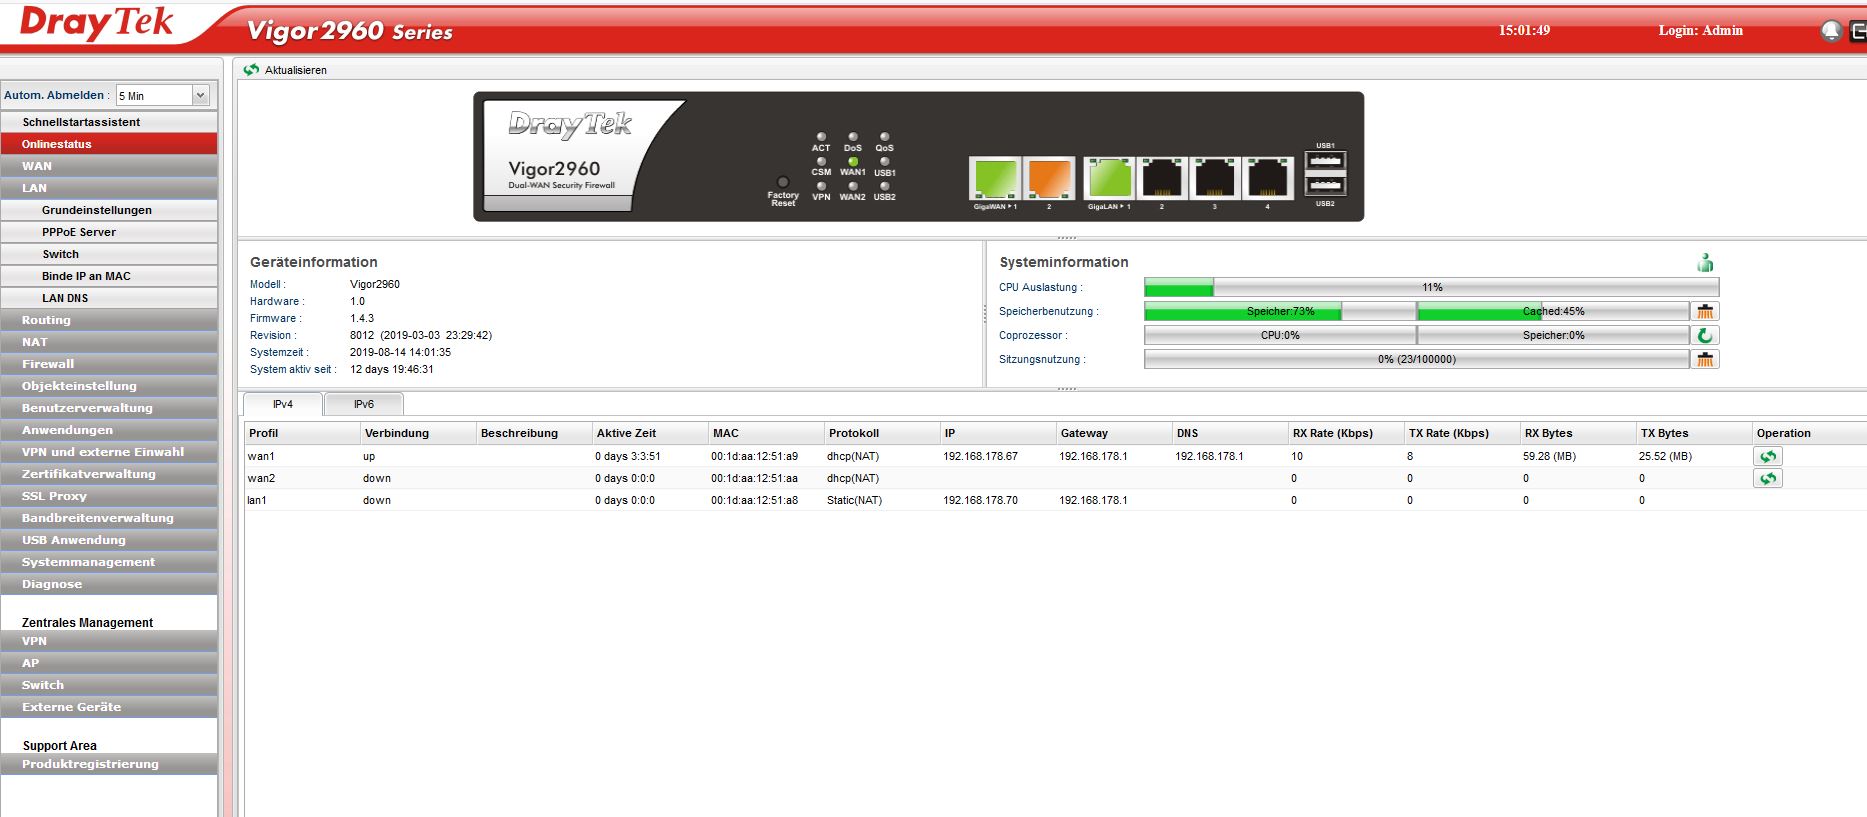Sort table by Profil column header
1867x817 pixels.
[302, 433]
